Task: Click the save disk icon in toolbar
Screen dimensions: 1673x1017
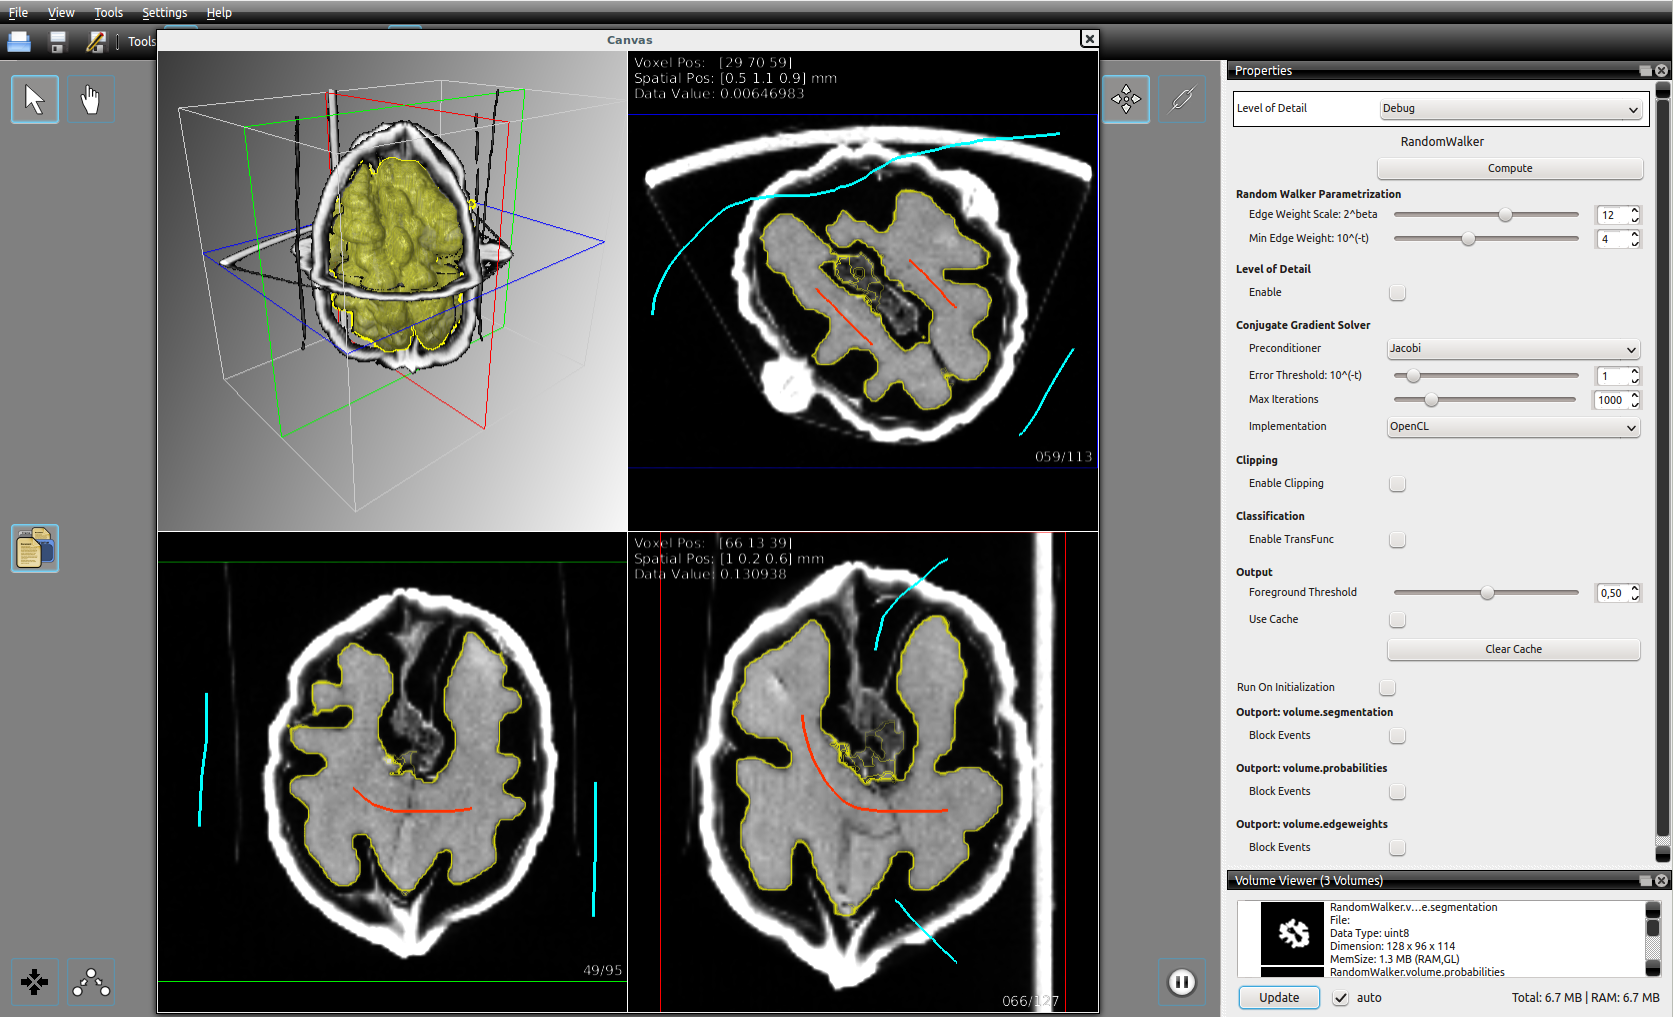Action: [x=58, y=42]
